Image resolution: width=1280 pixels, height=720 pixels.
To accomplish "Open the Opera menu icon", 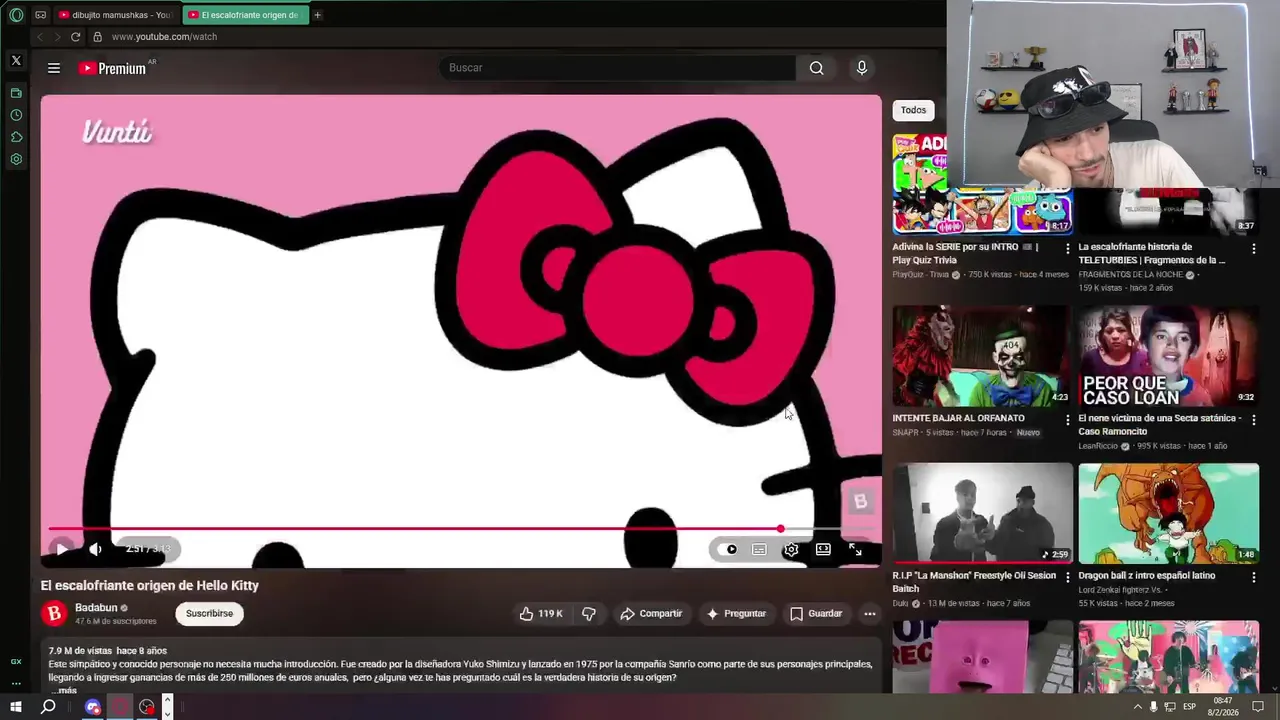I will click(x=16, y=15).
